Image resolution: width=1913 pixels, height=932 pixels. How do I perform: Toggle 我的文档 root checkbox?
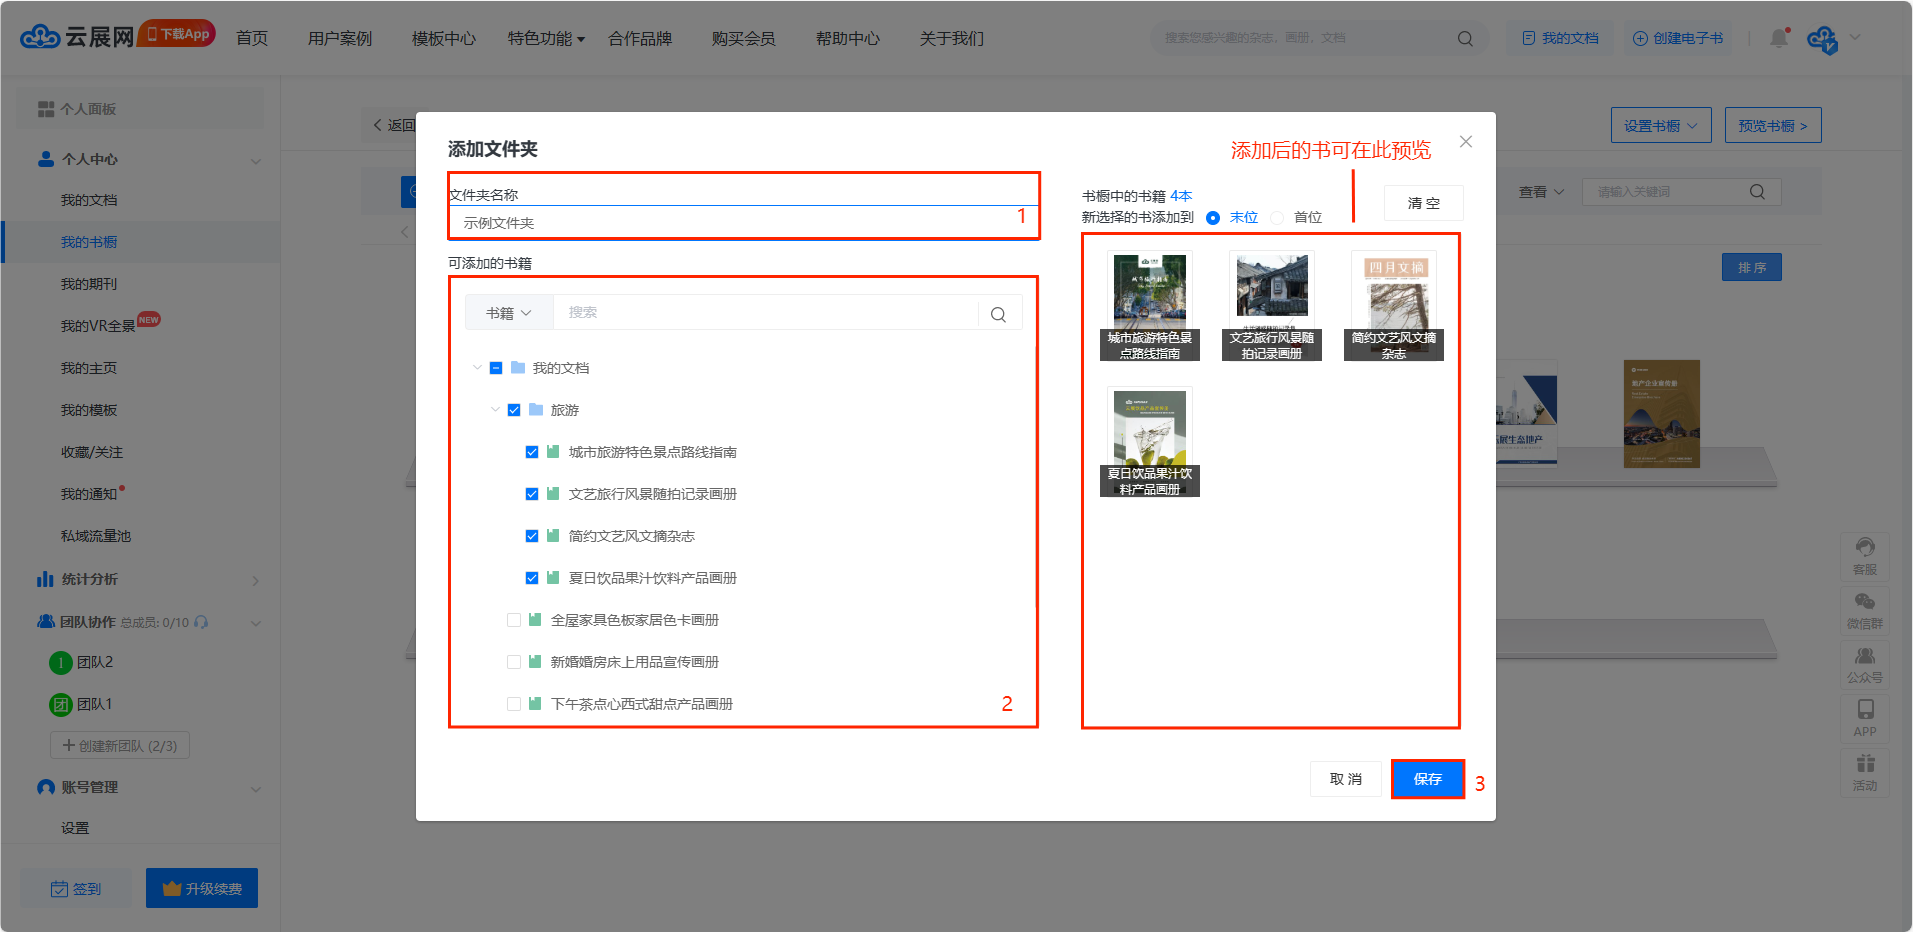click(x=496, y=368)
